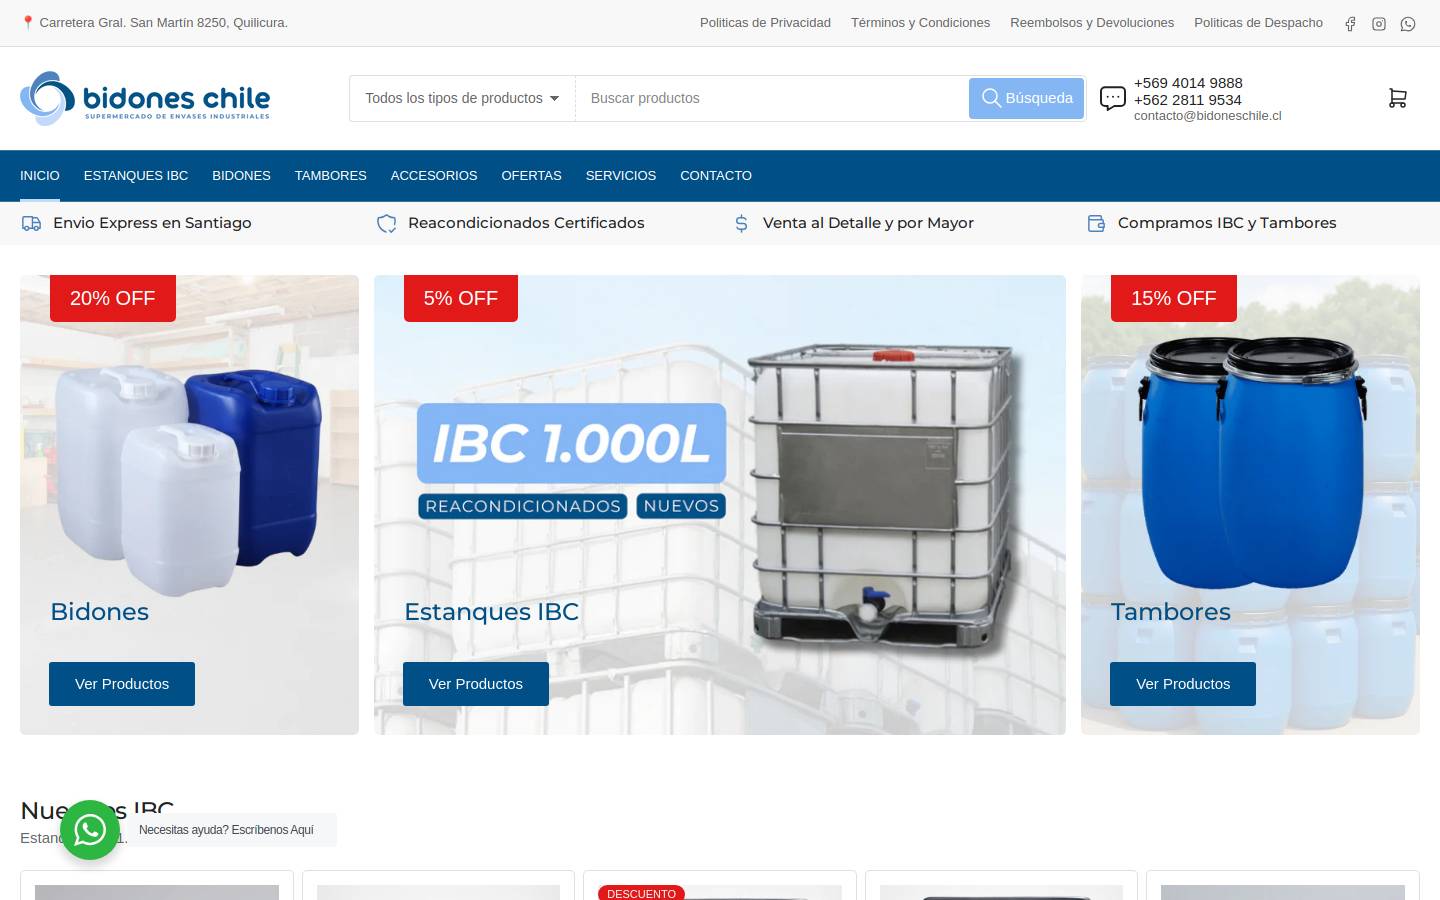Click Compramos IBC y Tambores text

point(1227,223)
